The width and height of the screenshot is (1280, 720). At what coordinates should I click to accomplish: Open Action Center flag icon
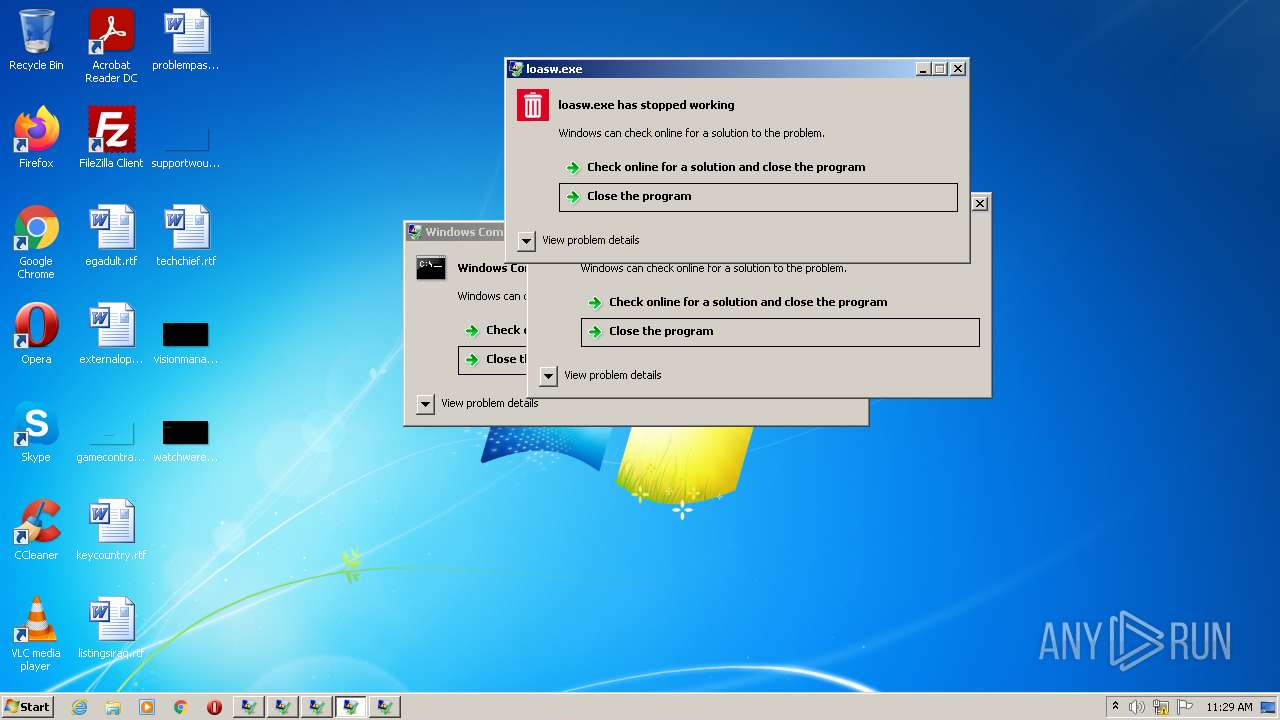click(x=1184, y=707)
